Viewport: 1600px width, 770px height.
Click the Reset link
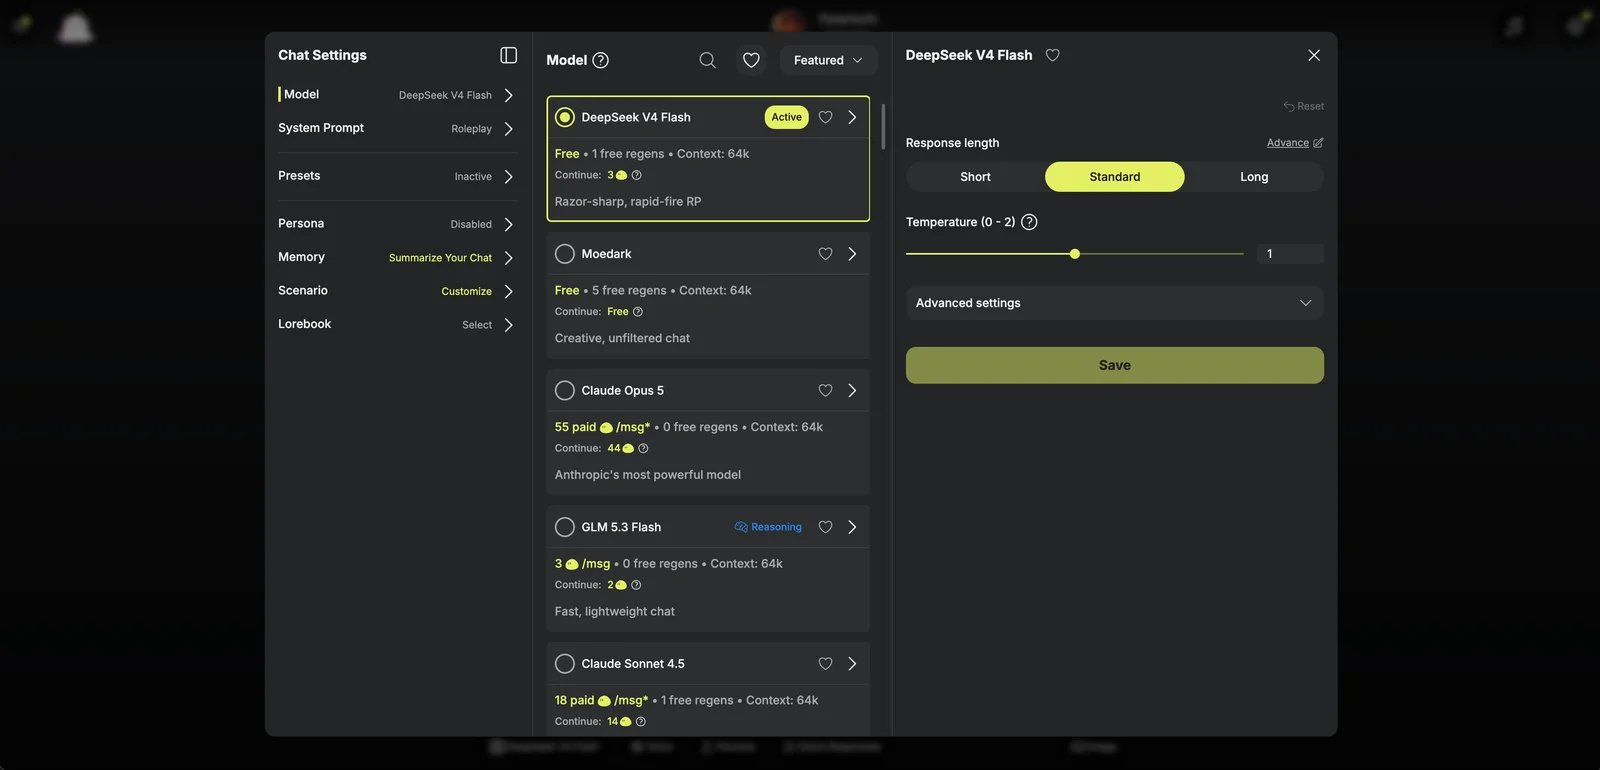pyautogui.click(x=1304, y=106)
